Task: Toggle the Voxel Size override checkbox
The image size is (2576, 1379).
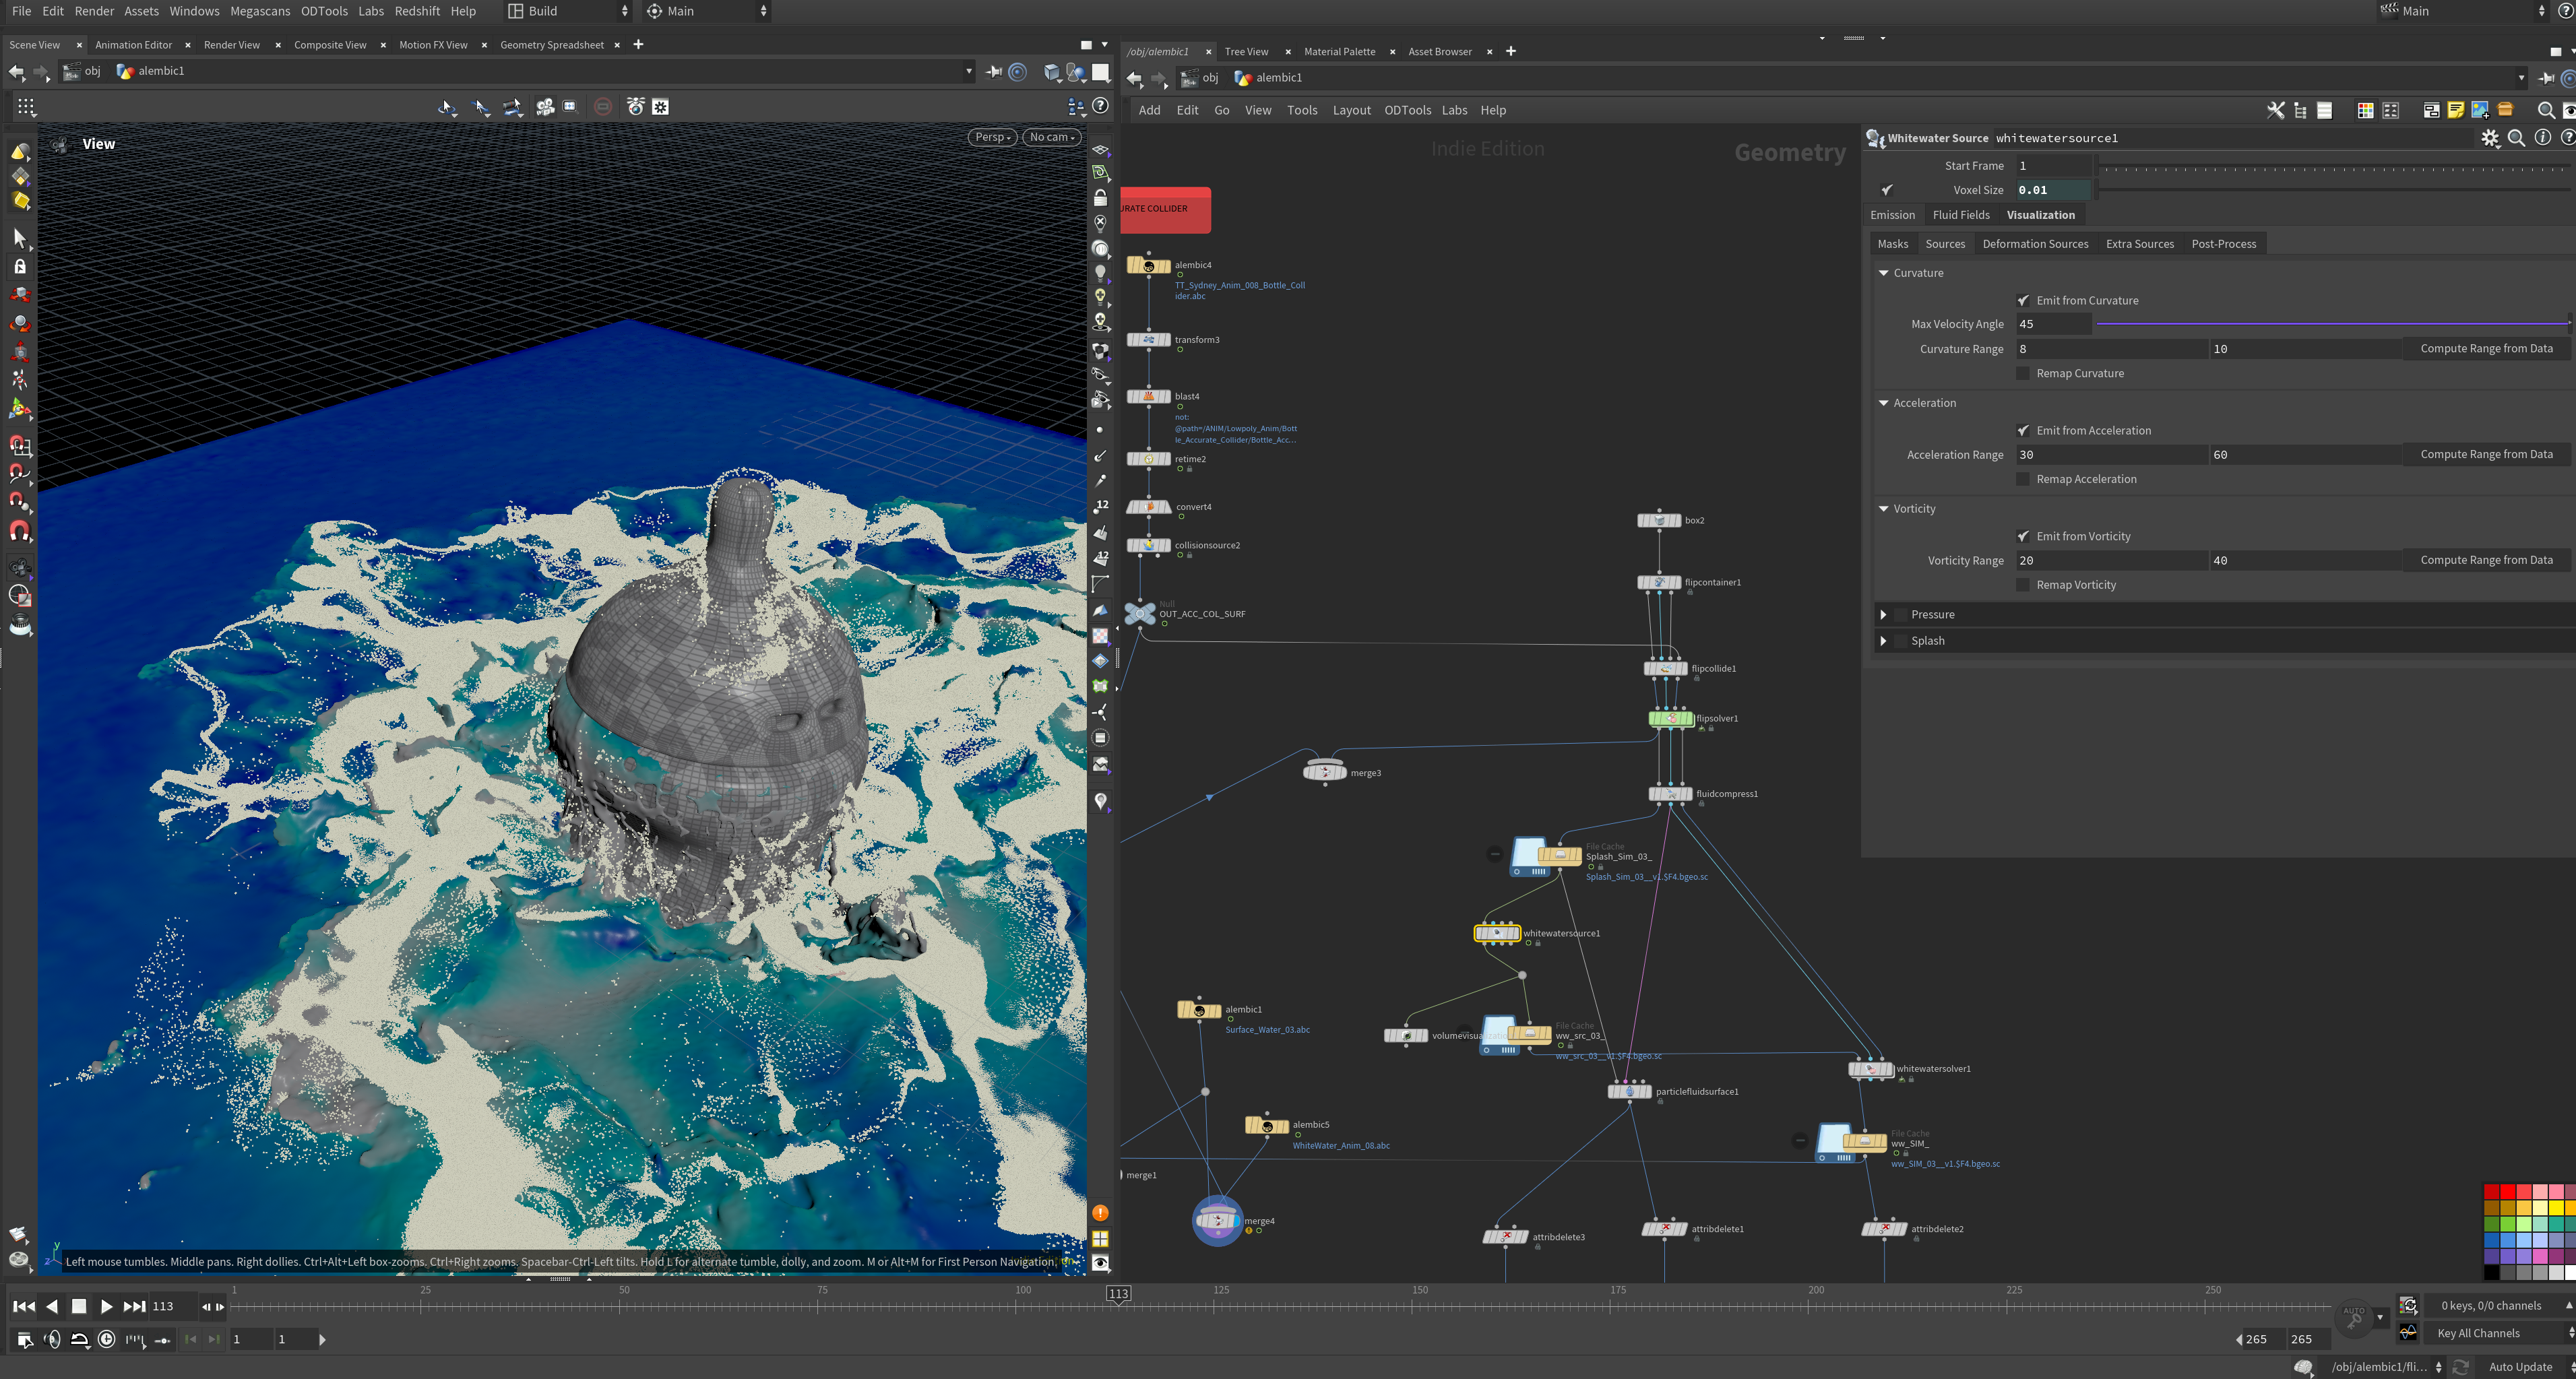Action: [x=1887, y=190]
